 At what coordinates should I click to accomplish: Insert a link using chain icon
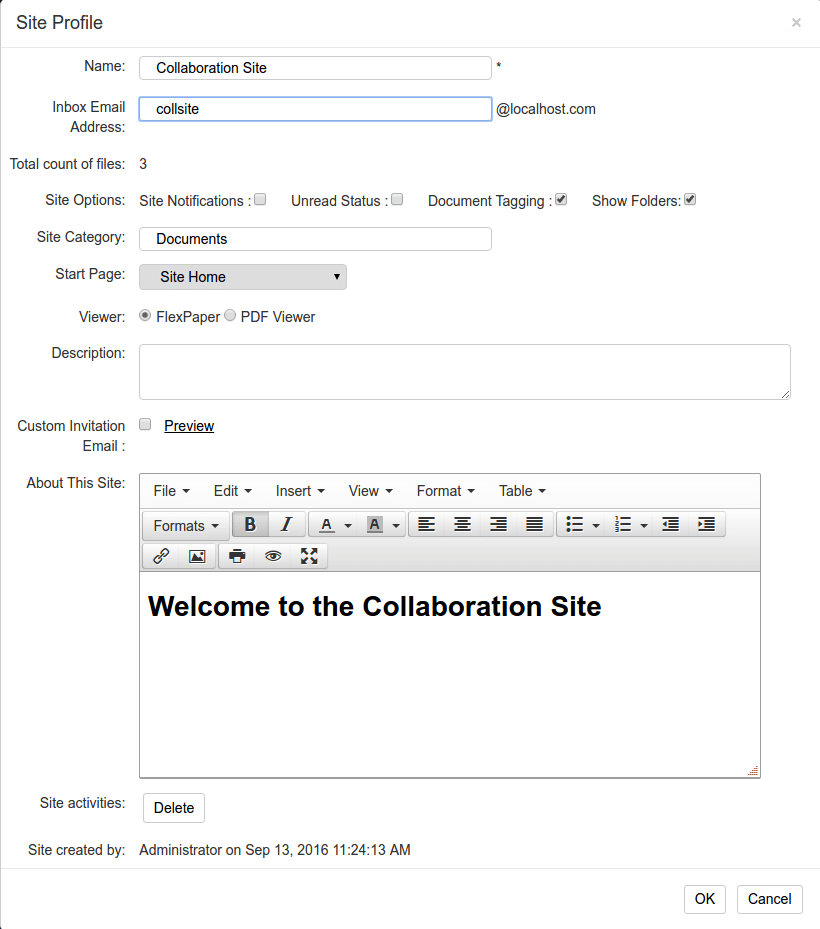pyautogui.click(x=161, y=556)
